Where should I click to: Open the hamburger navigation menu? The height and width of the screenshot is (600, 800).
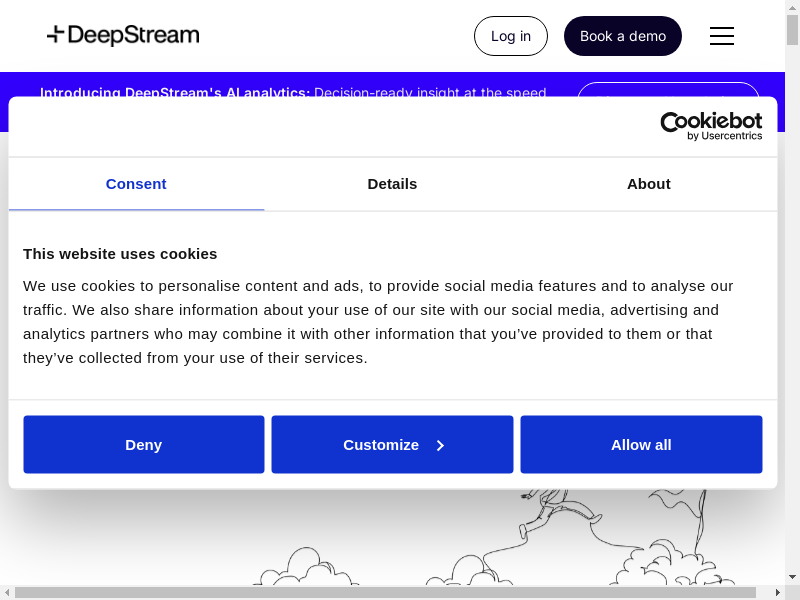click(x=721, y=36)
